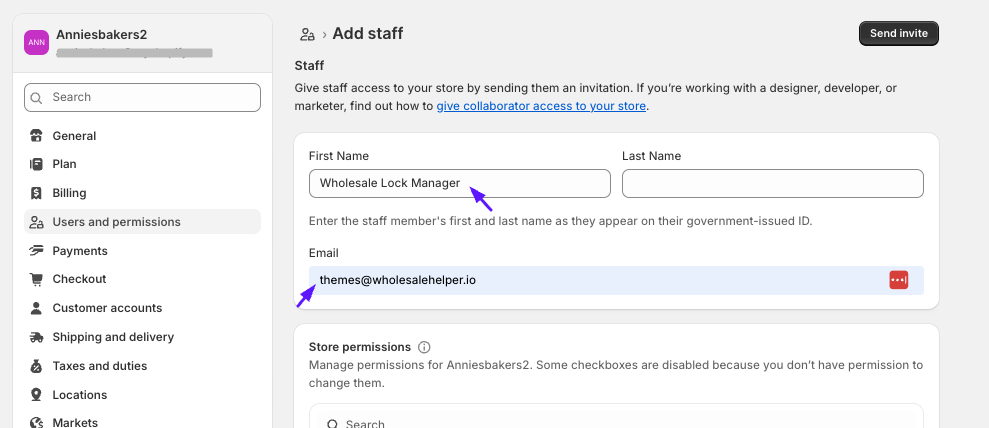The image size is (989, 428).
Task: Click the General store icon in sidebar
Action: [37, 136]
